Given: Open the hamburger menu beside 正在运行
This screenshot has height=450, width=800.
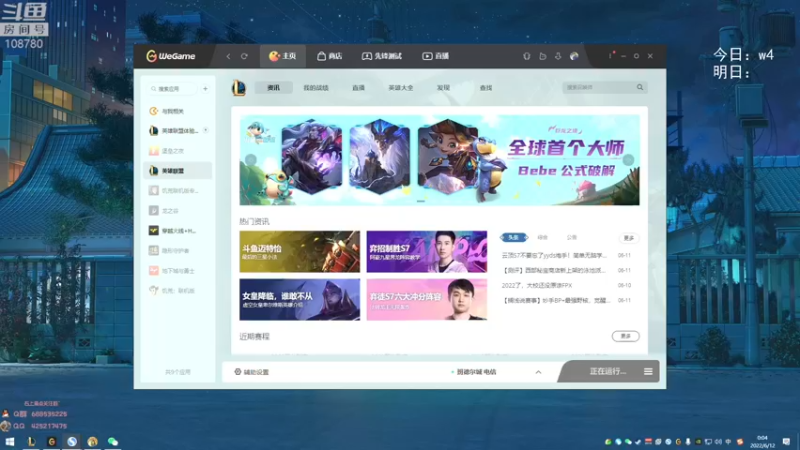Looking at the screenshot, I should pos(648,371).
